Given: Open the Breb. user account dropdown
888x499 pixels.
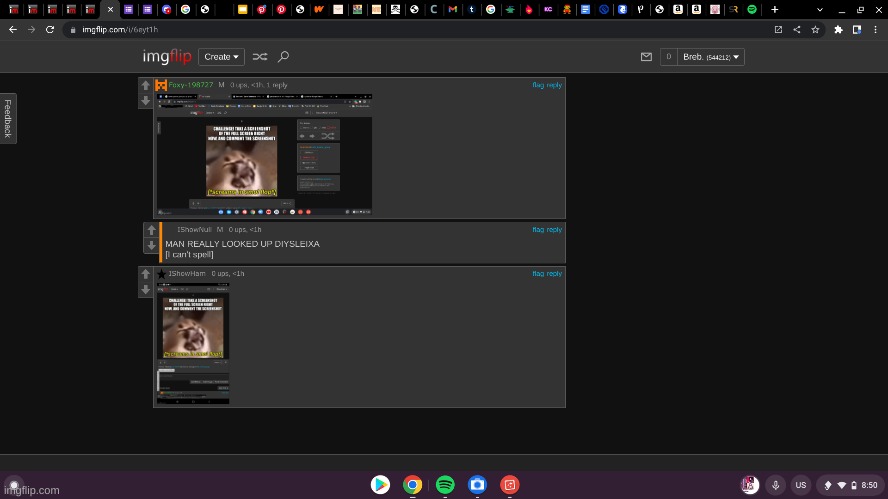Looking at the screenshot, I should pos(711,57).
